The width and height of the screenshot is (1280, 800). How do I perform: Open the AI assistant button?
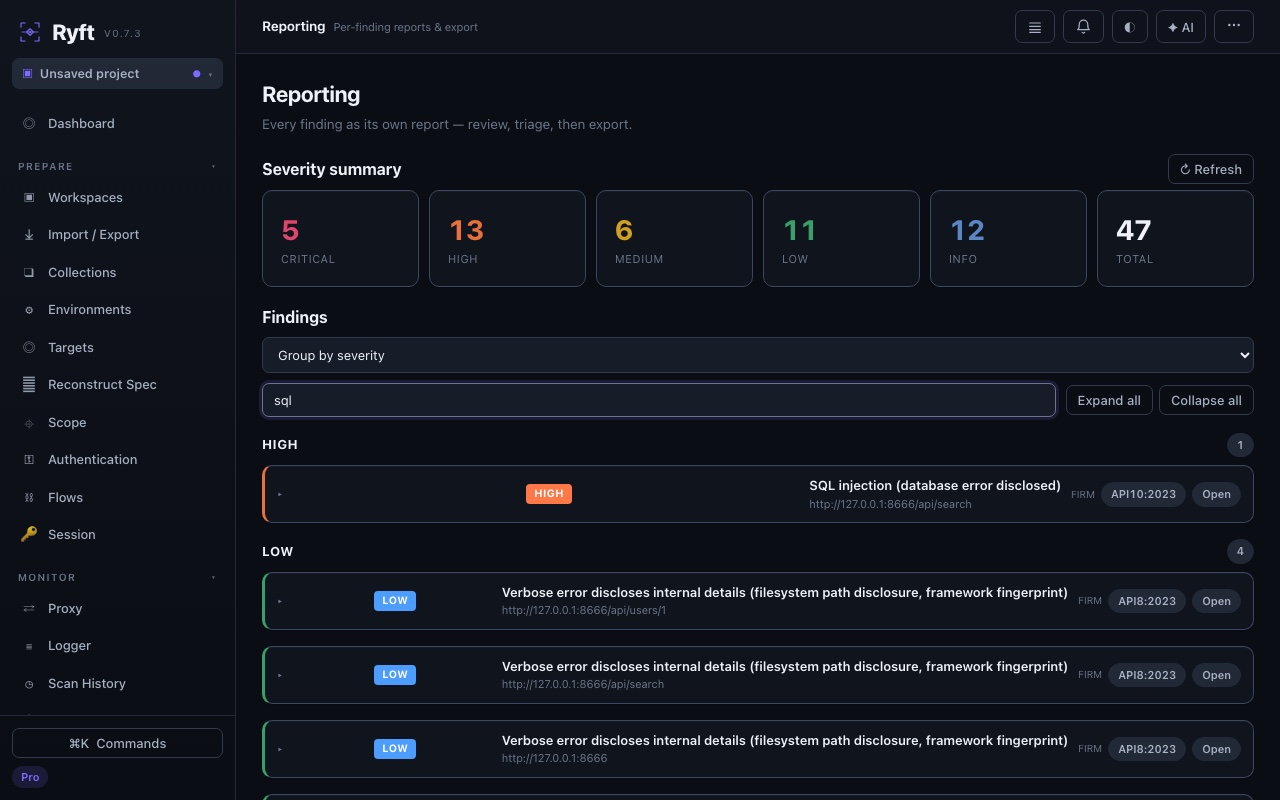(x=1181, y=27)
